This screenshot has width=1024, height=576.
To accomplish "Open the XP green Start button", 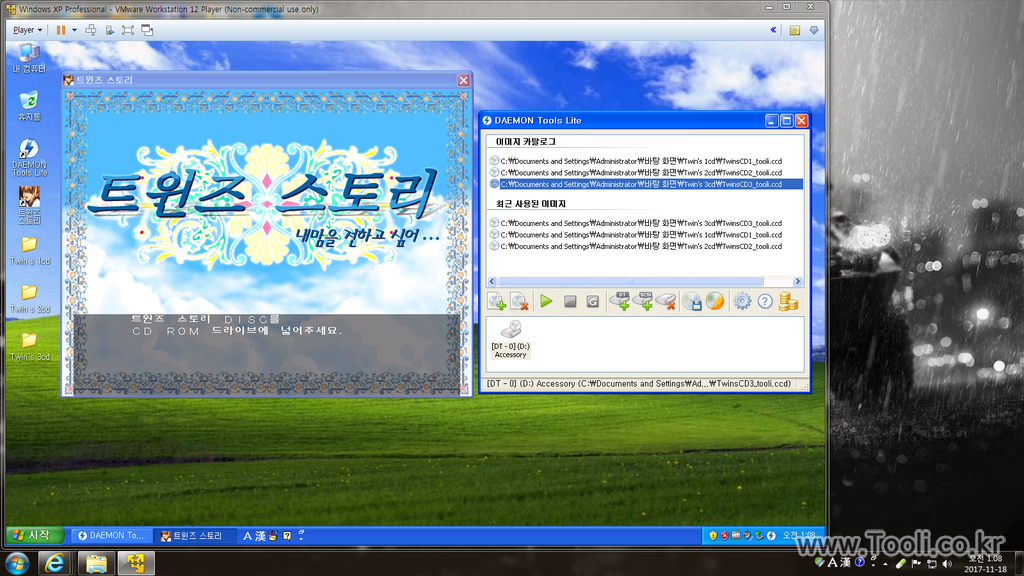I will (35, 535).
